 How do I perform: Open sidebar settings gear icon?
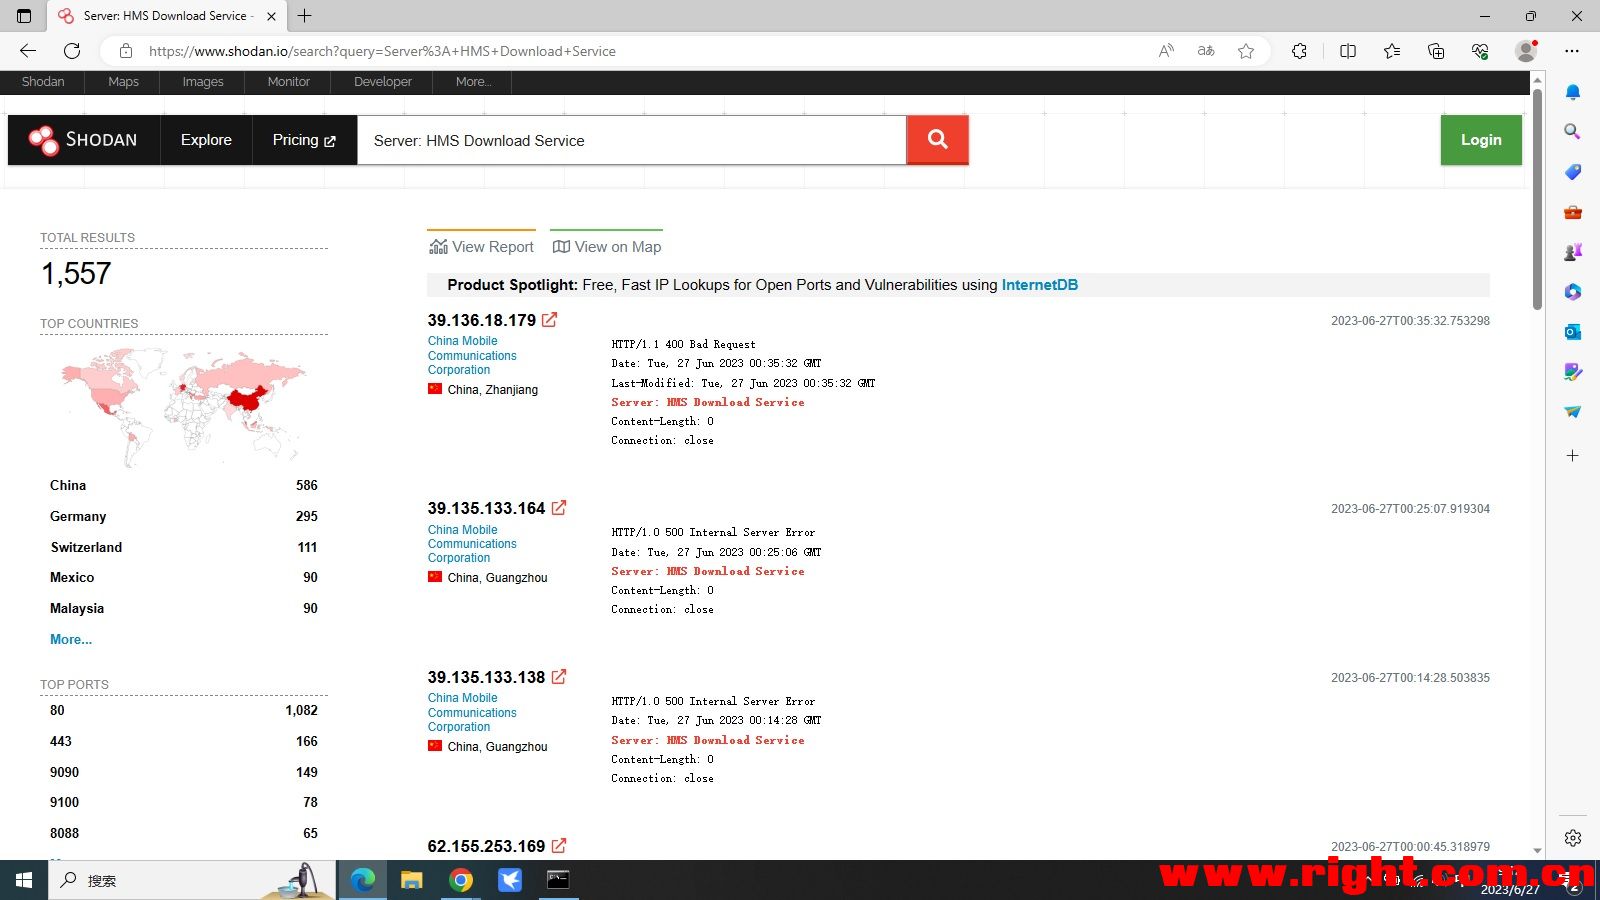pos(1573,838)
